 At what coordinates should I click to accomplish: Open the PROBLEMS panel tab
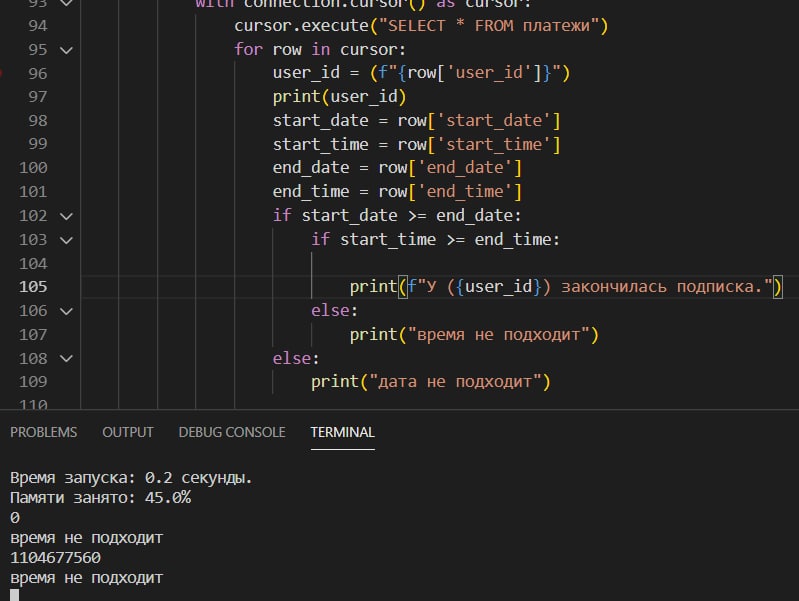tap(44, 432)
